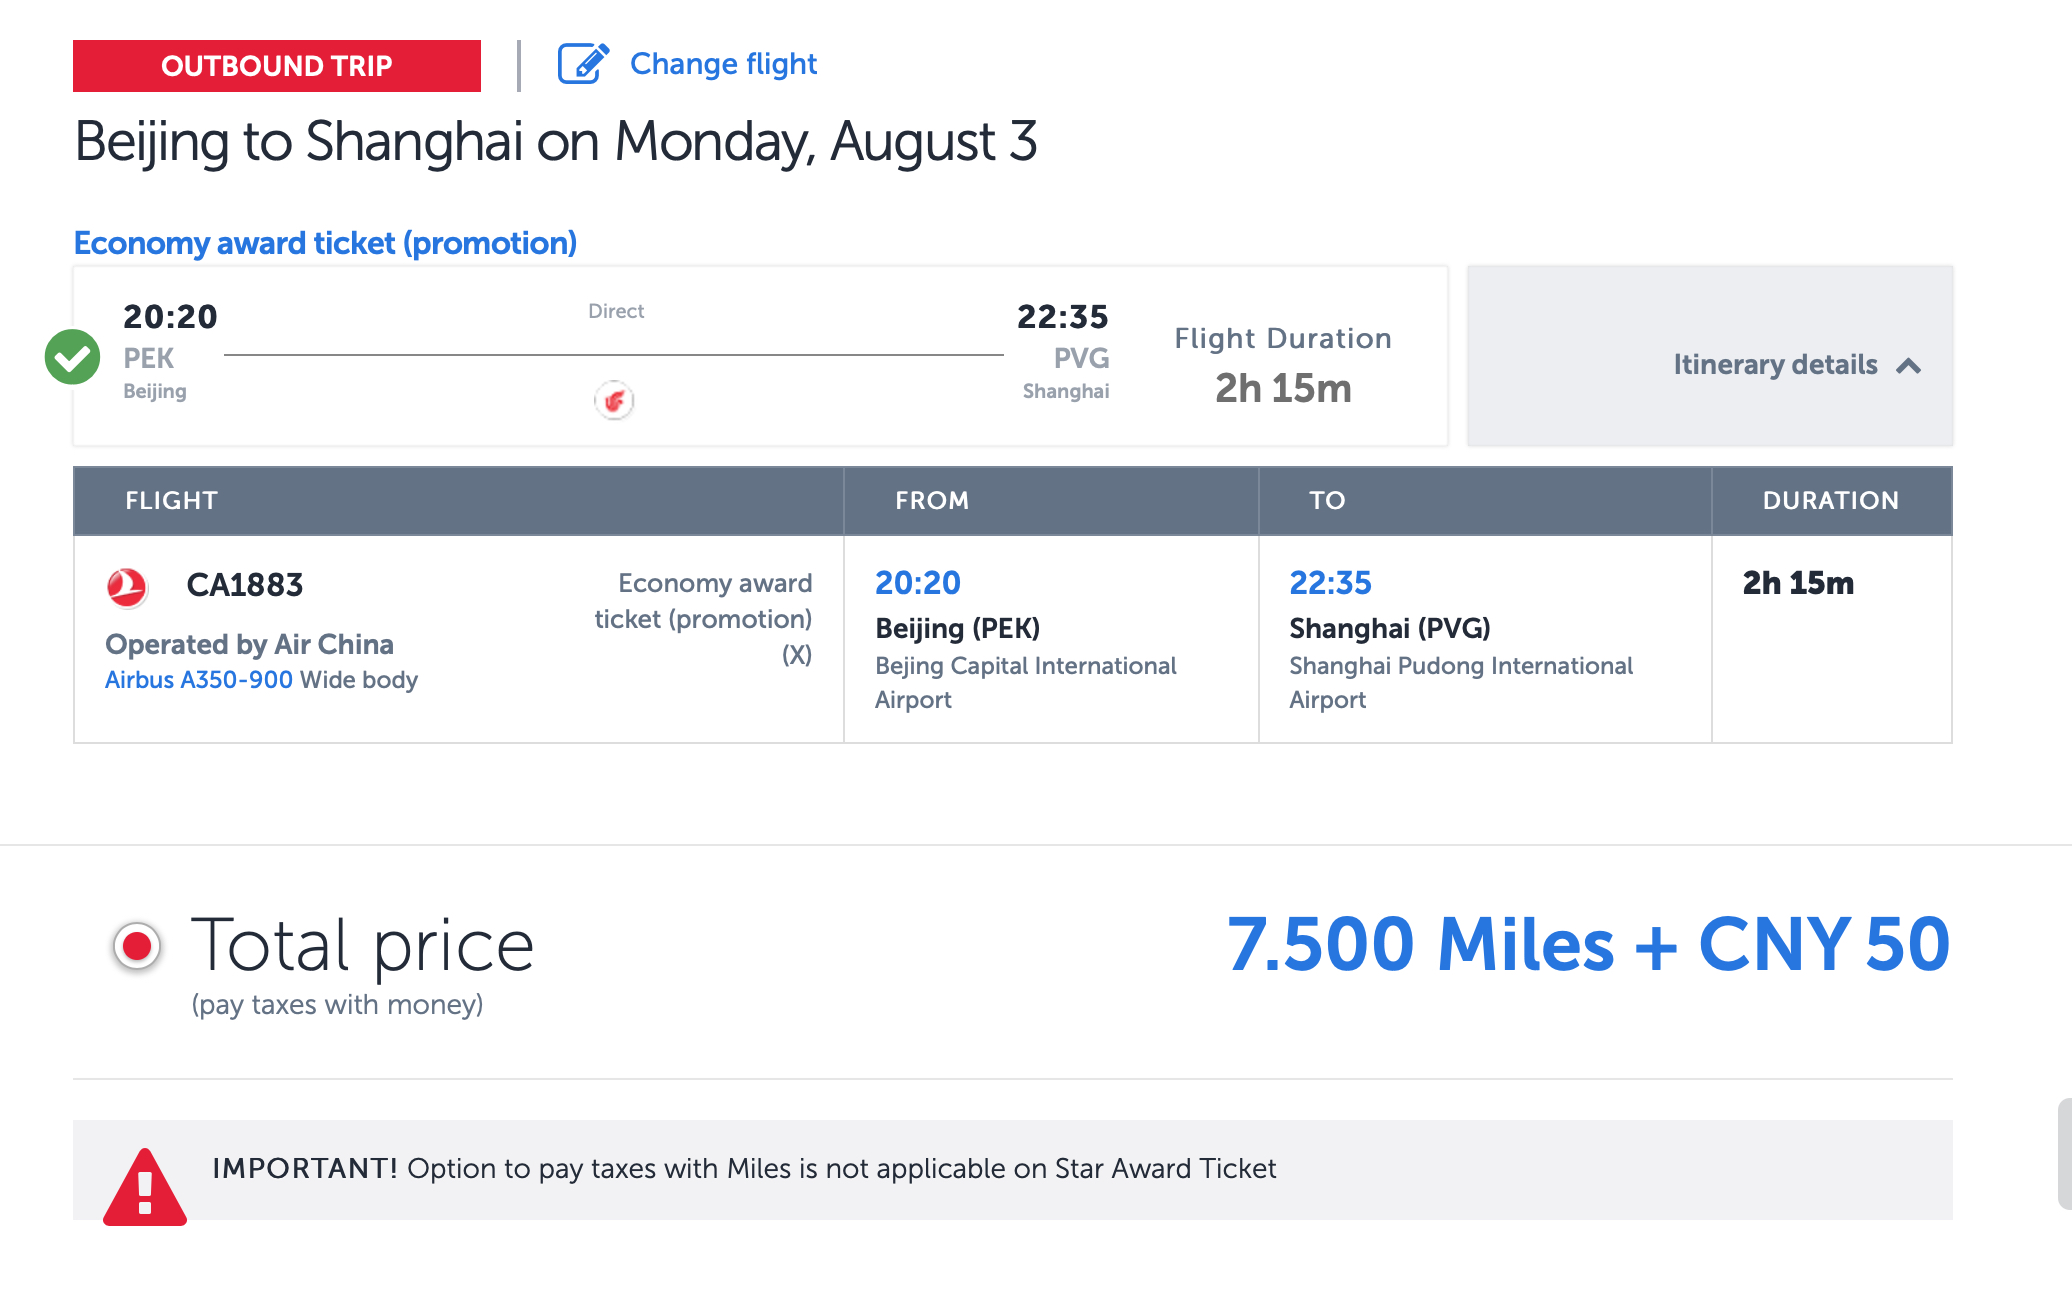Click the Change flight pencil icon
2072x1308 pixels.
pos(583,64)
